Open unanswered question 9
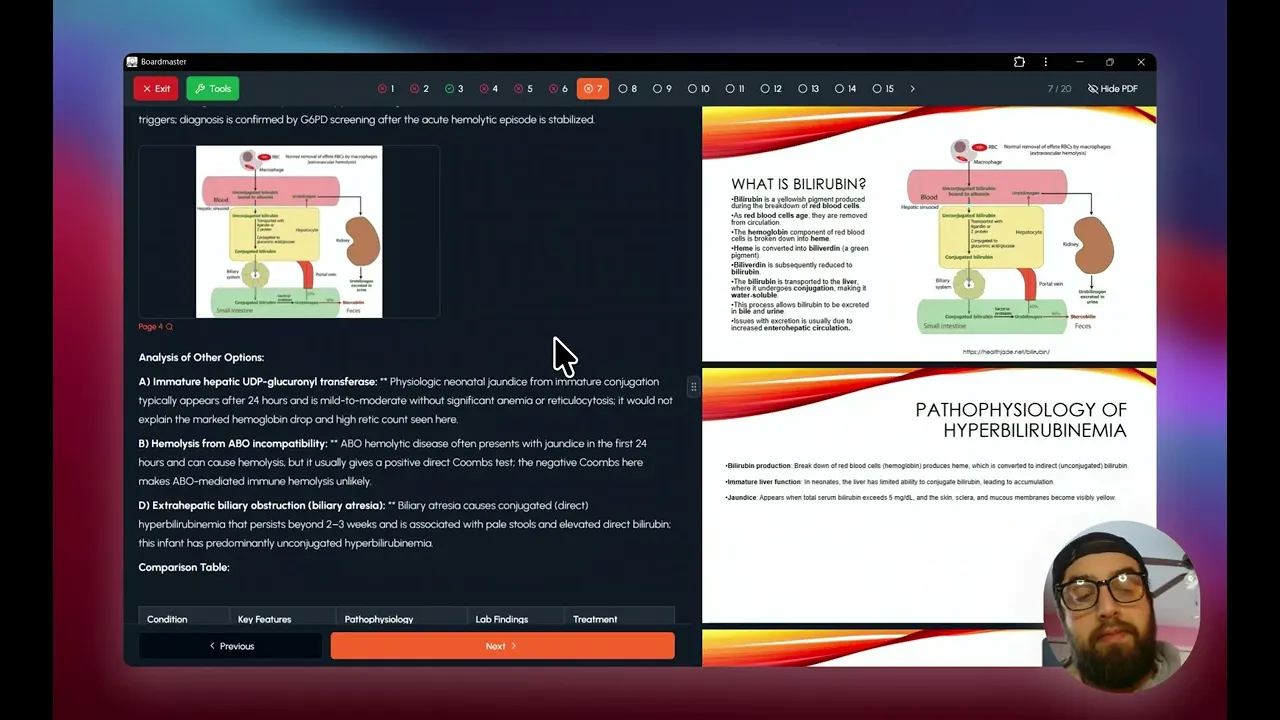This screenshot has width=1280, height=720. tap(662, 89)
